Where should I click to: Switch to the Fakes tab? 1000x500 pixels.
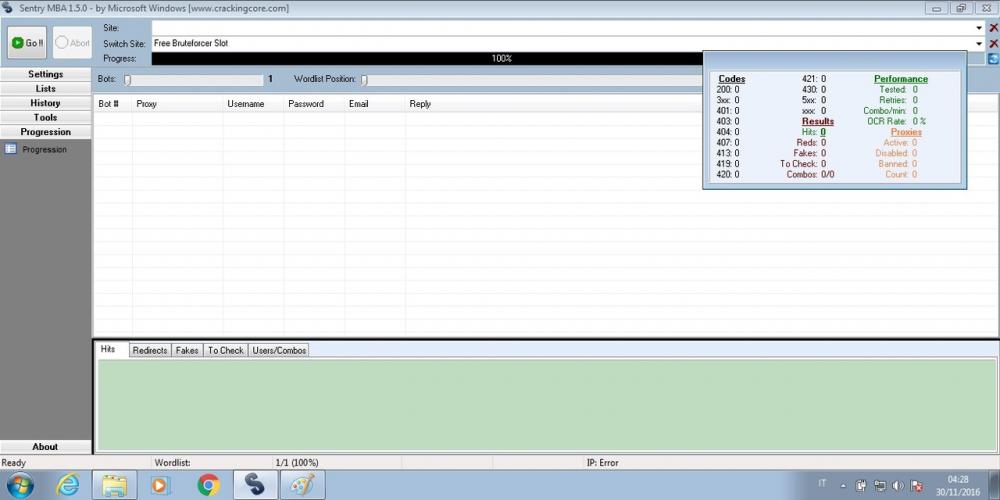pos(187,350)
